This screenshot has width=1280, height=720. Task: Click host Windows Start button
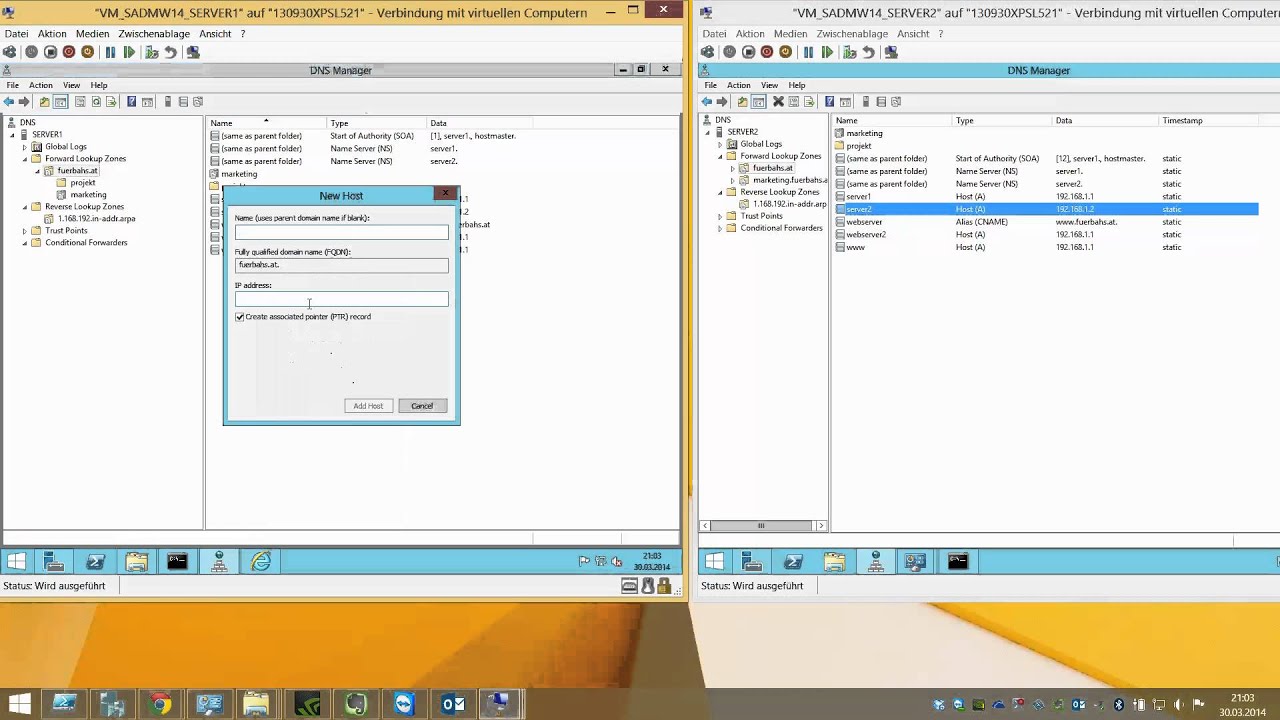tap(18, 704)
